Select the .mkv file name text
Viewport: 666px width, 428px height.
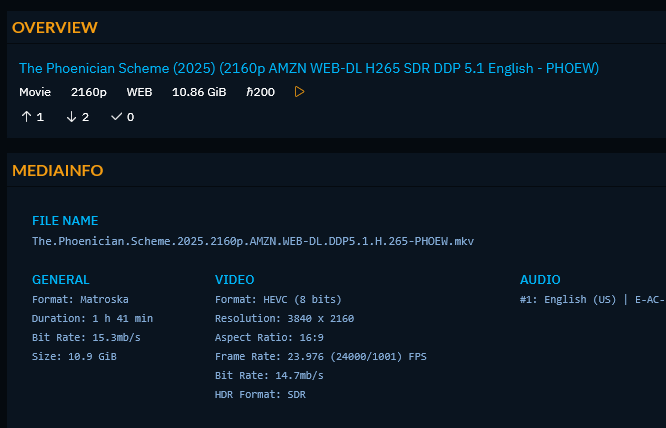pyautogui.click(x=253, y=241)
